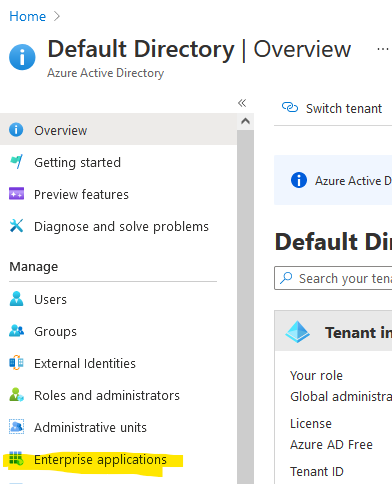Open Preview features
Image resolution: width=392 pixels, height=484 pixels.
(81, 195)
